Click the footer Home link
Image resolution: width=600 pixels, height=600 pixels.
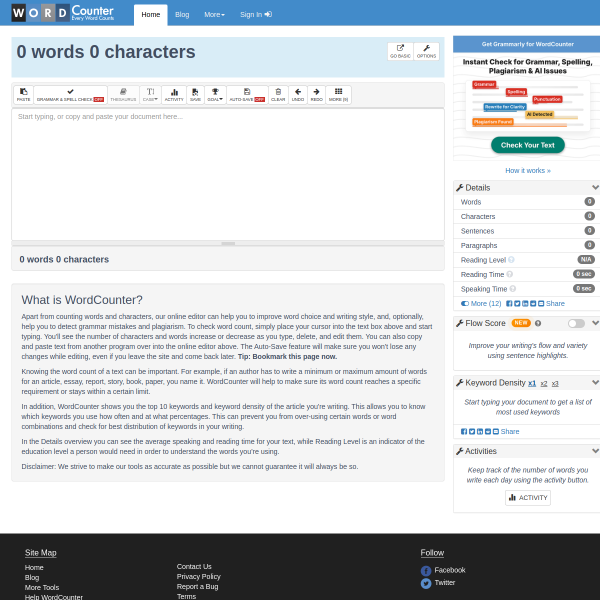coord(34,567)
